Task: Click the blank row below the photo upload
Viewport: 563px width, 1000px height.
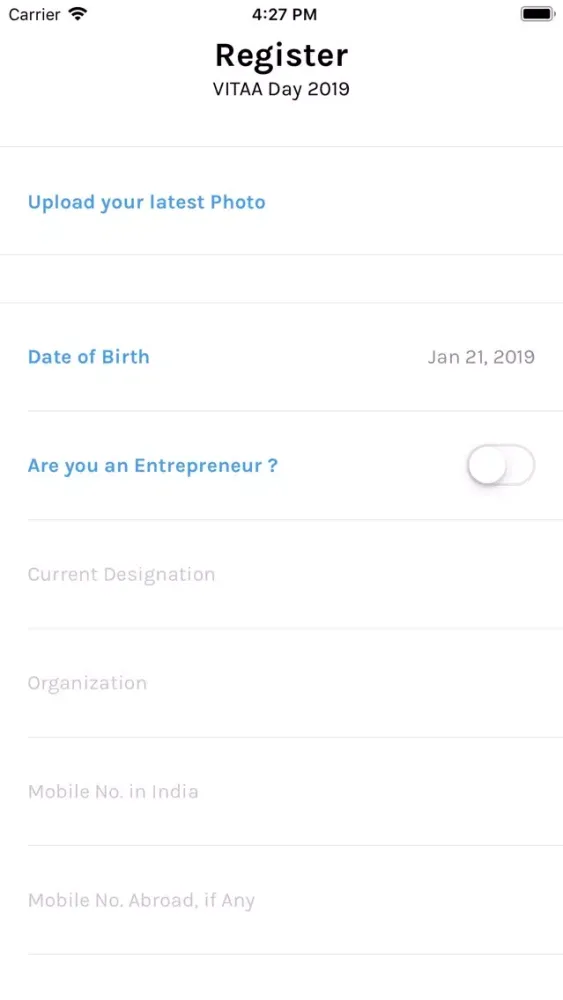Action: pyautogui.click(x=281, y=279)
